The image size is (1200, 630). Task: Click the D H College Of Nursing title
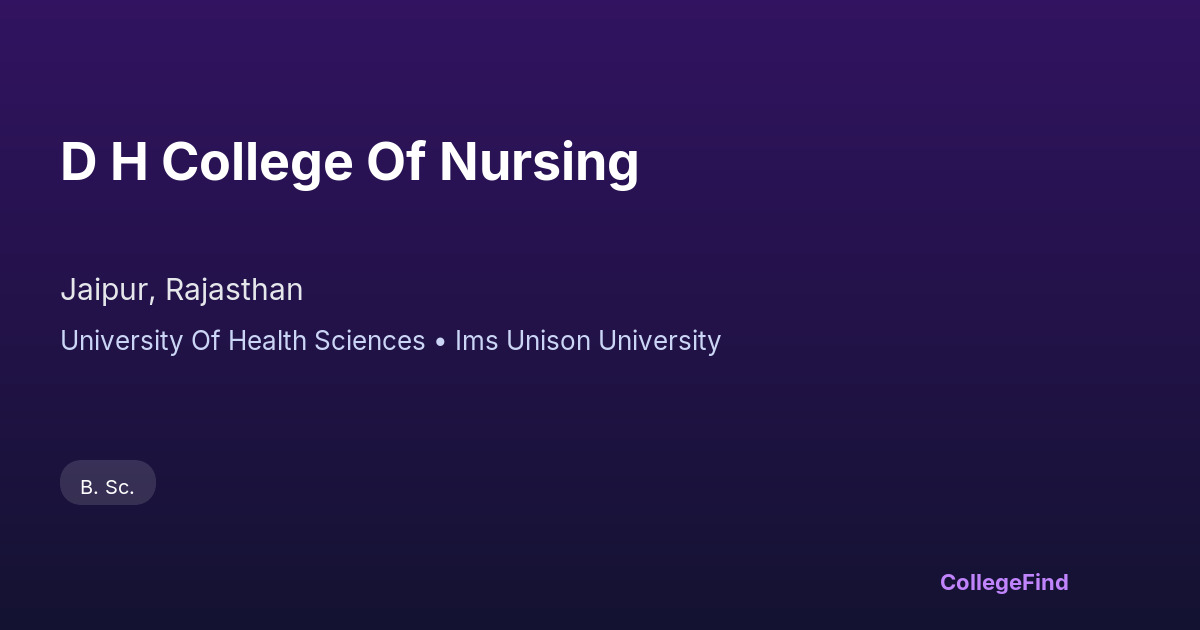[349, 162]
